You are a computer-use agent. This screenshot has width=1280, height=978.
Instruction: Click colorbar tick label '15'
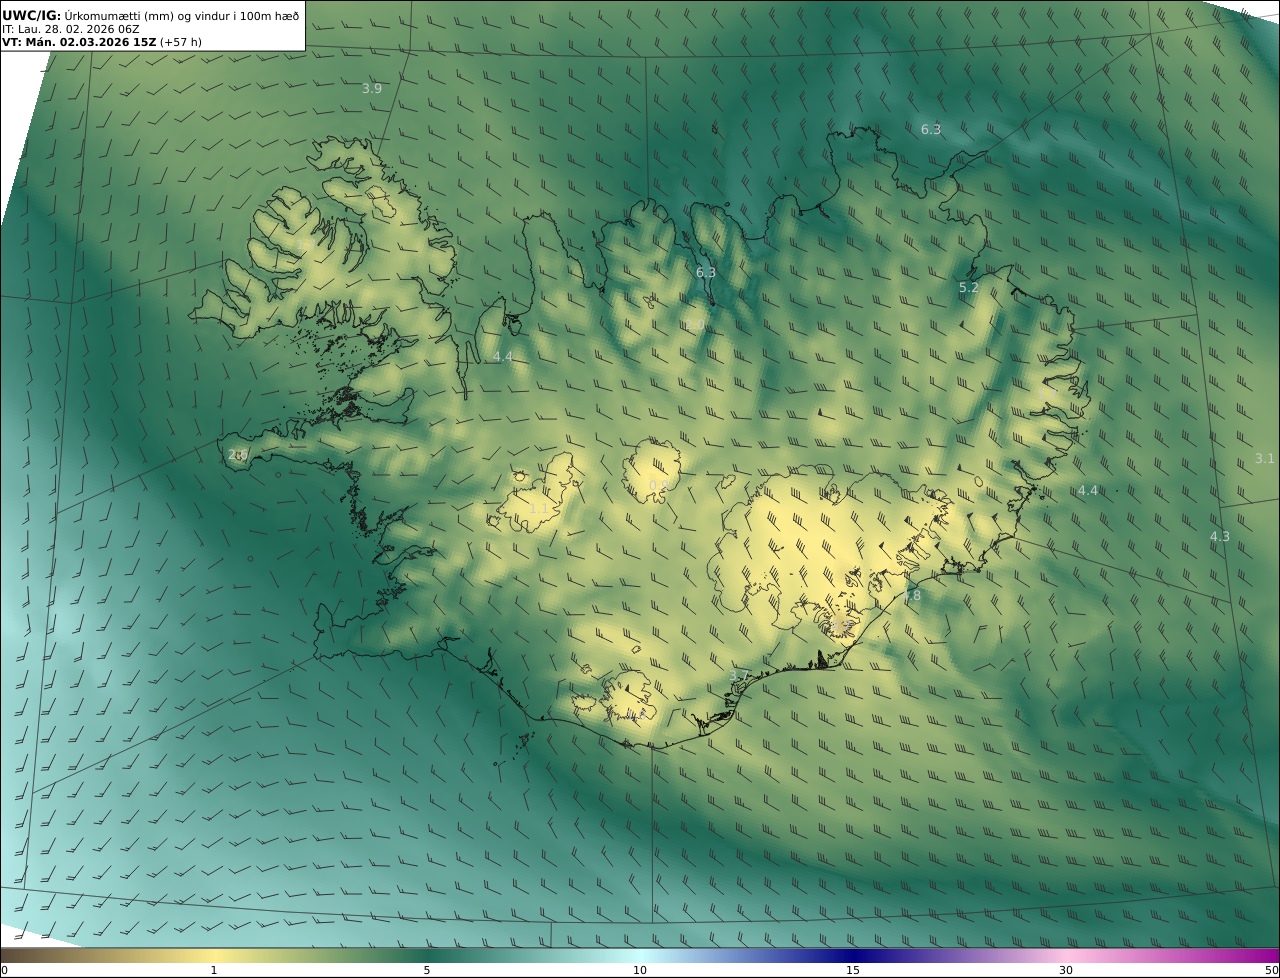[x=853, y=970]
